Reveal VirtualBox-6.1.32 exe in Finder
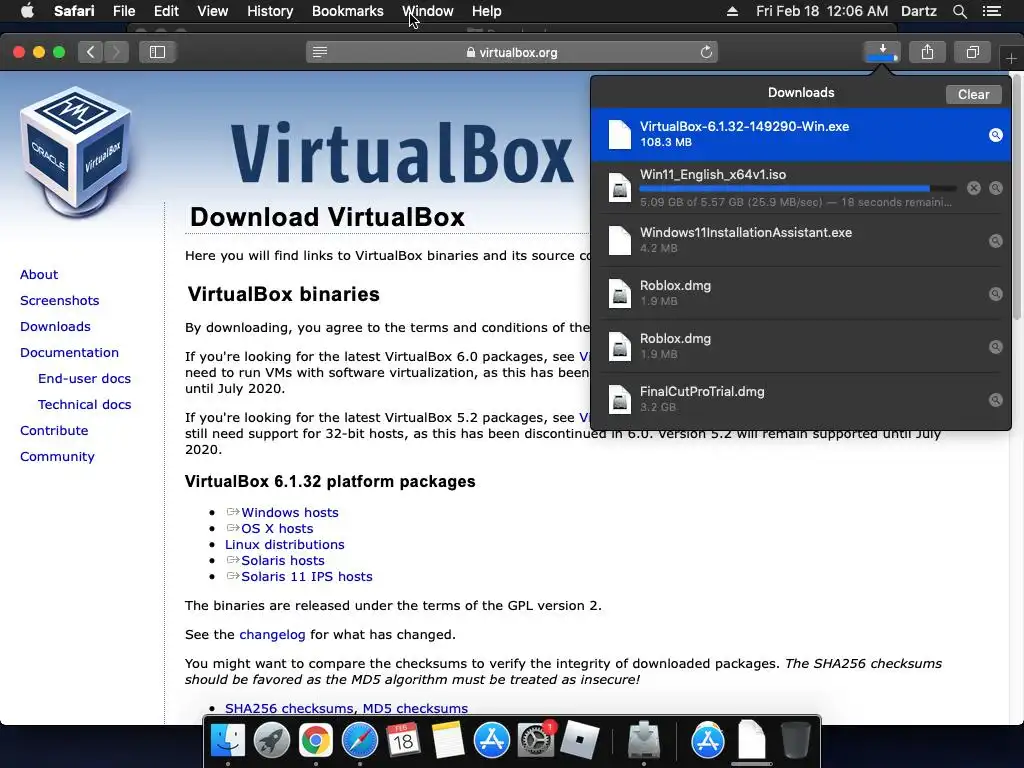The height and width of the screenshot is (768, 1024). pos(995,135)
